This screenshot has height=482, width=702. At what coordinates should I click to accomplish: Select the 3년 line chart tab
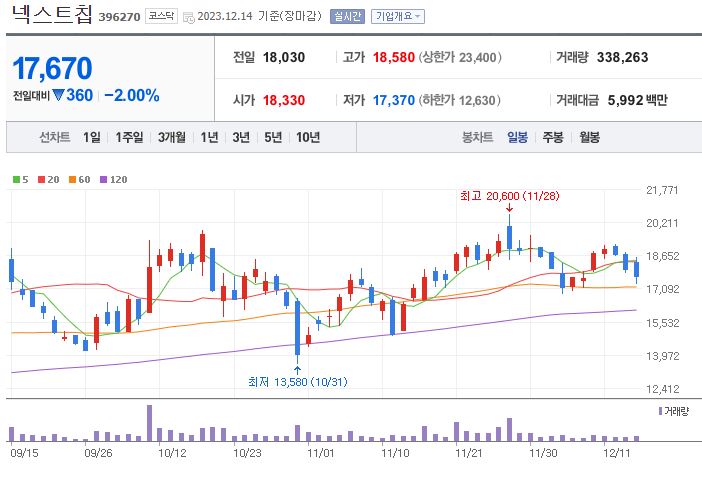coord(241,137)
